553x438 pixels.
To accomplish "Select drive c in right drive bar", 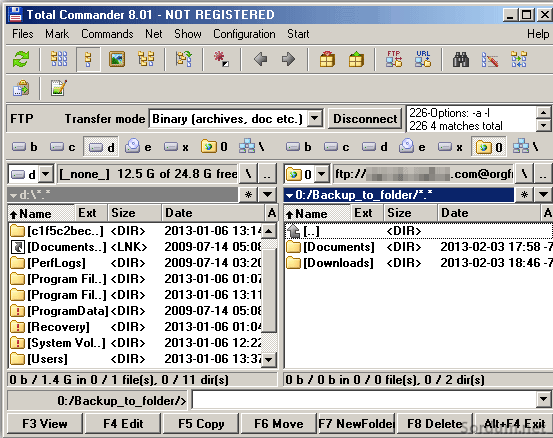I will (x=336, y=147).
